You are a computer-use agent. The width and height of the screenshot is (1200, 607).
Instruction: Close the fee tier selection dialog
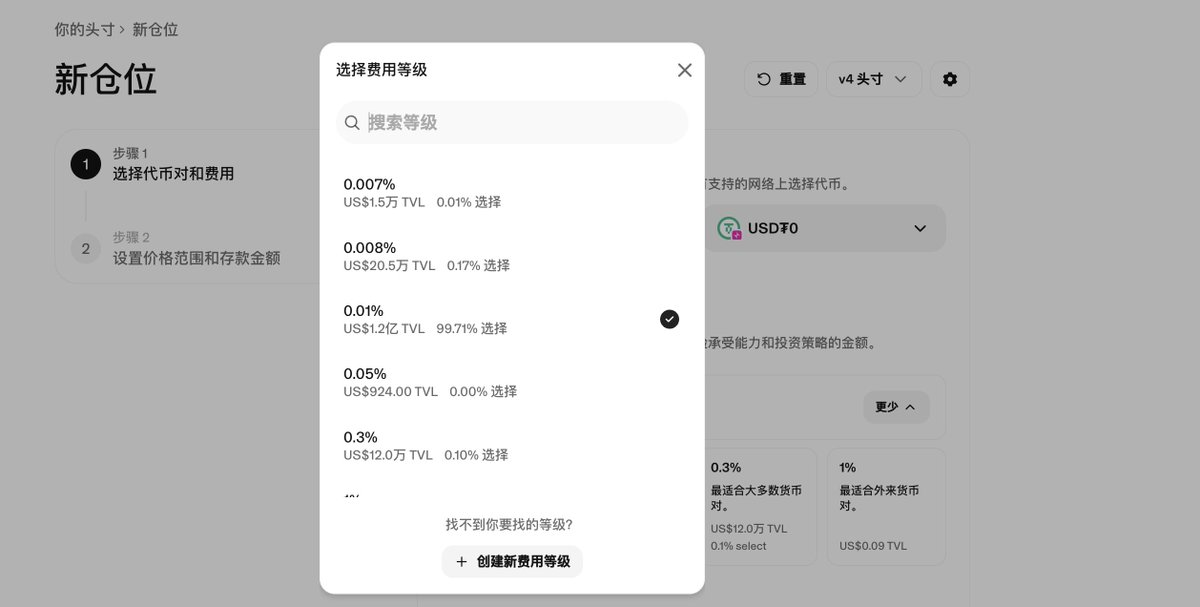click(x=684, y=70)
